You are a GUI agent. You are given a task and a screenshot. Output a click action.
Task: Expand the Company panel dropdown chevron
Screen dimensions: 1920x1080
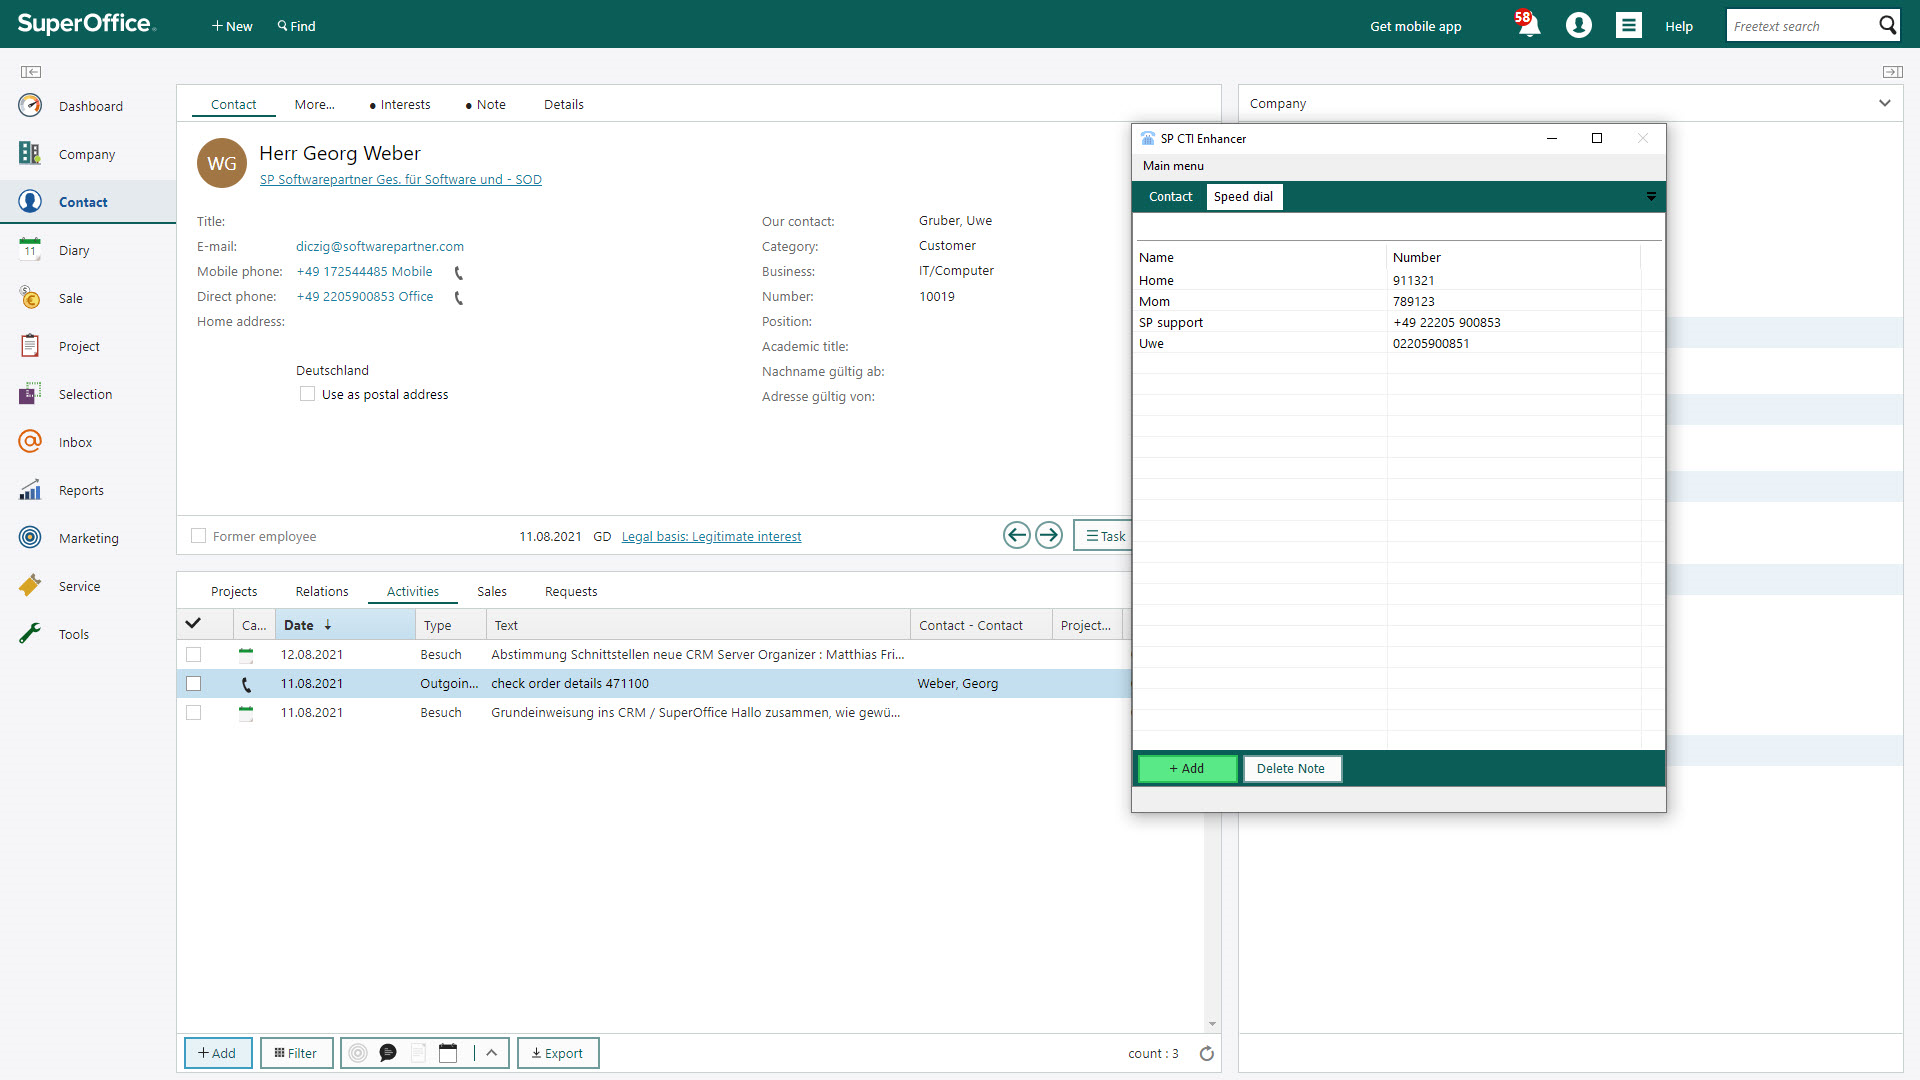(1884, 103)
